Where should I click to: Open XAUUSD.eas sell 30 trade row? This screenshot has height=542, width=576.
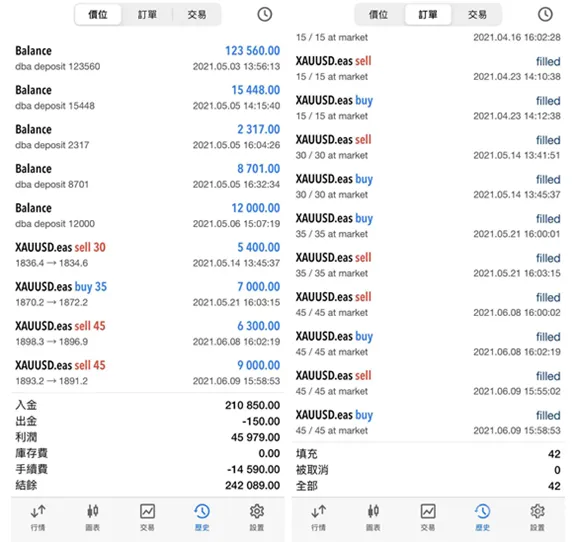point(147,255)
